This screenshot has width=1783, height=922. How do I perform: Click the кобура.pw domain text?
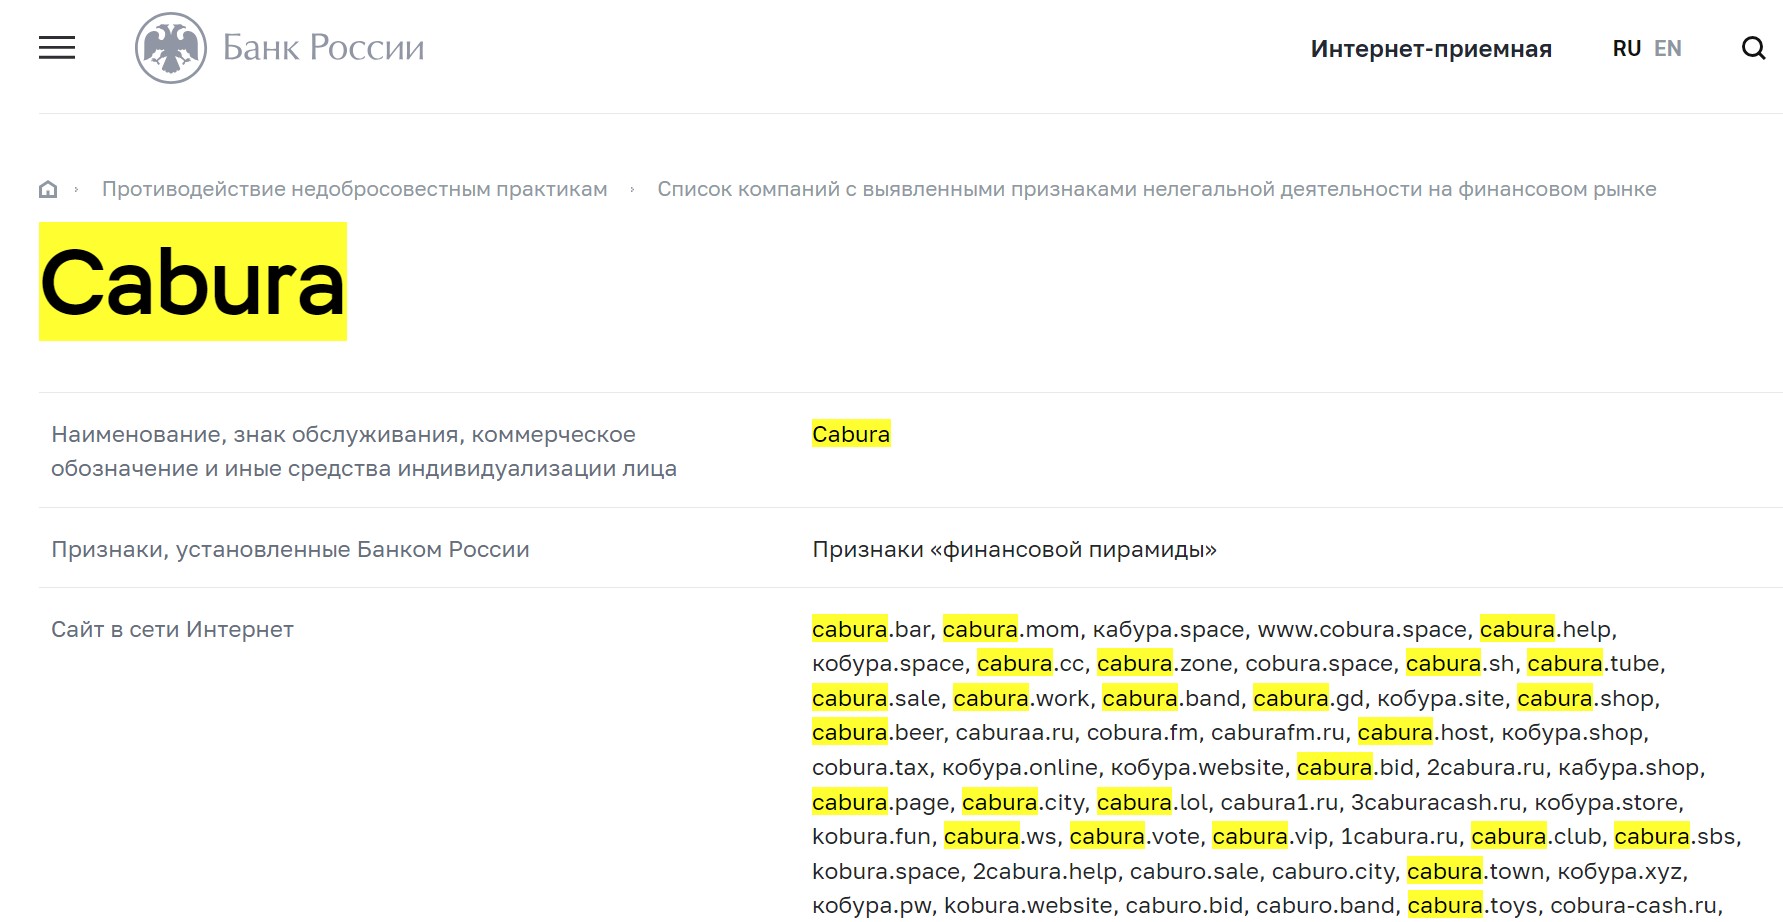coord(871,906)
